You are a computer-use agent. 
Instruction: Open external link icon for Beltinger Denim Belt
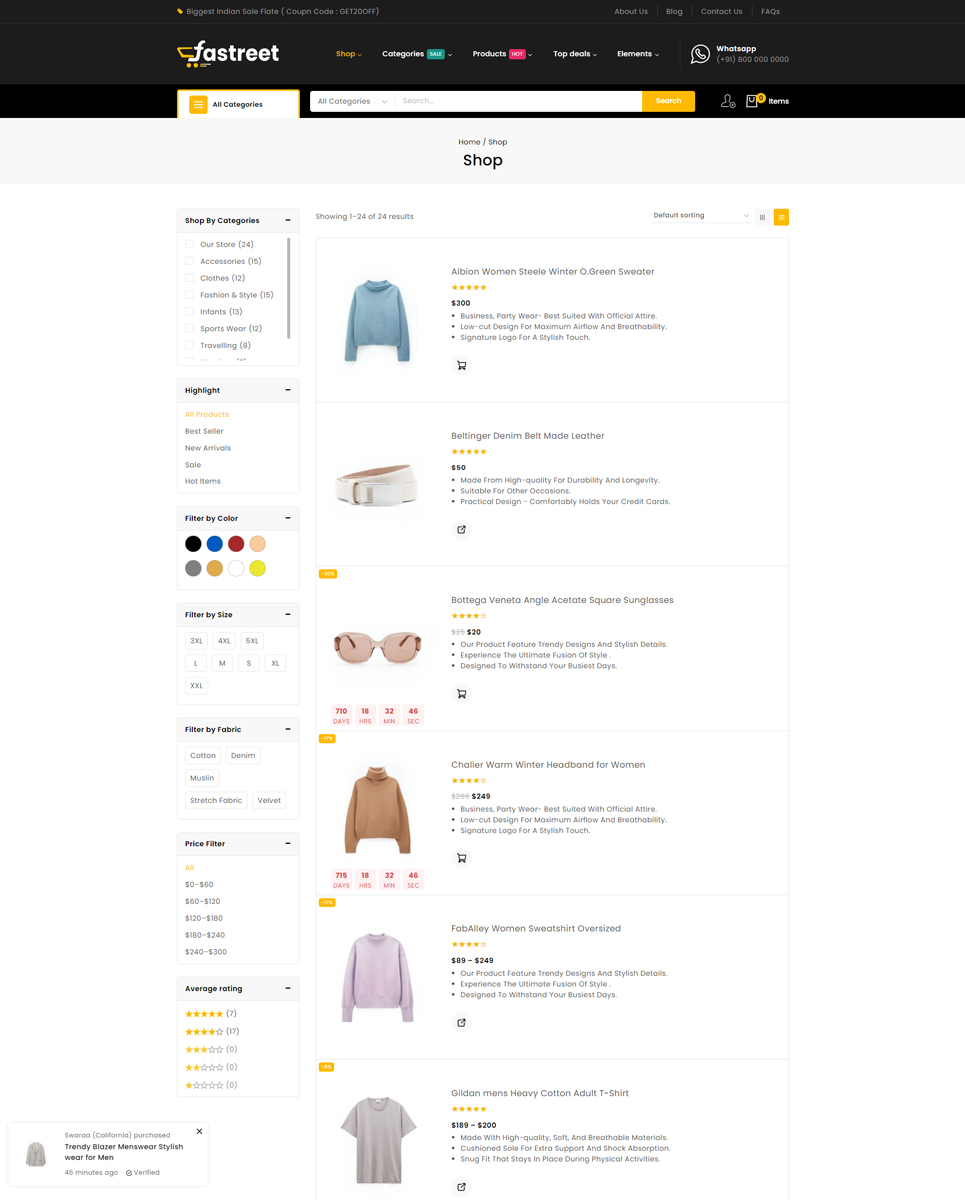[x=461, y=530]
